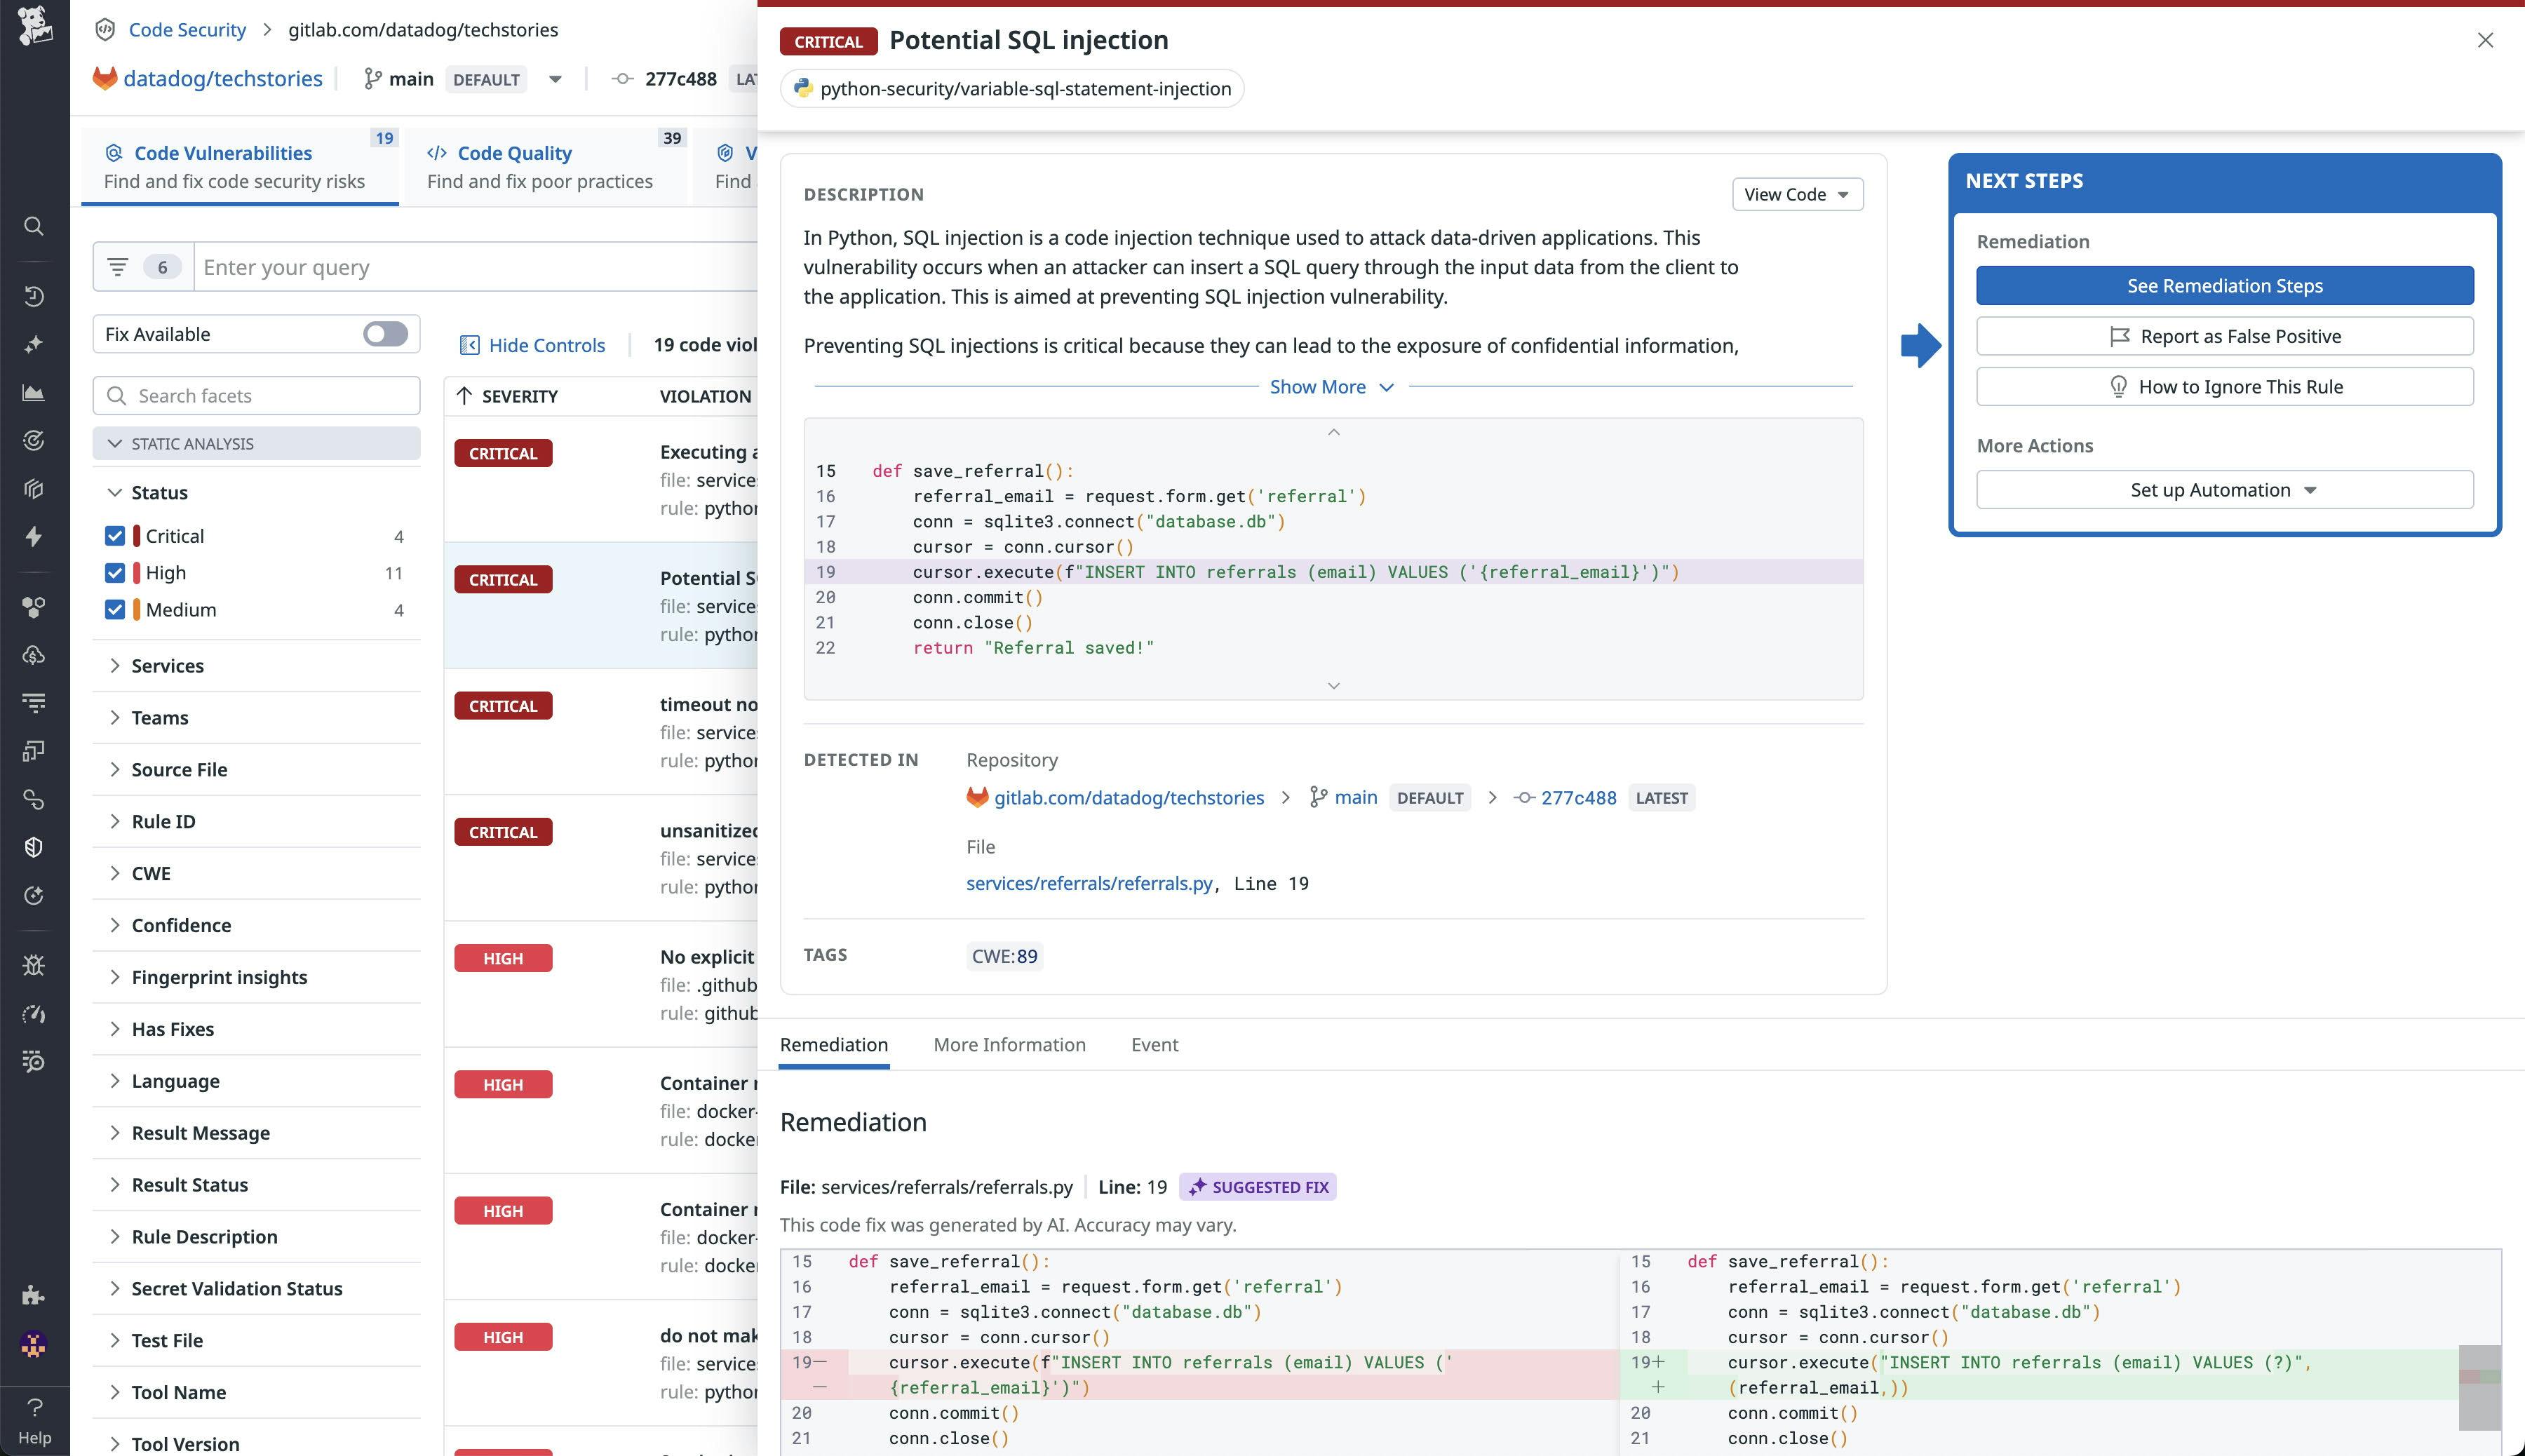2525x1456 pixels.
Task: Open the security shield icon in sidebar
Action: (x=33, y=847)
